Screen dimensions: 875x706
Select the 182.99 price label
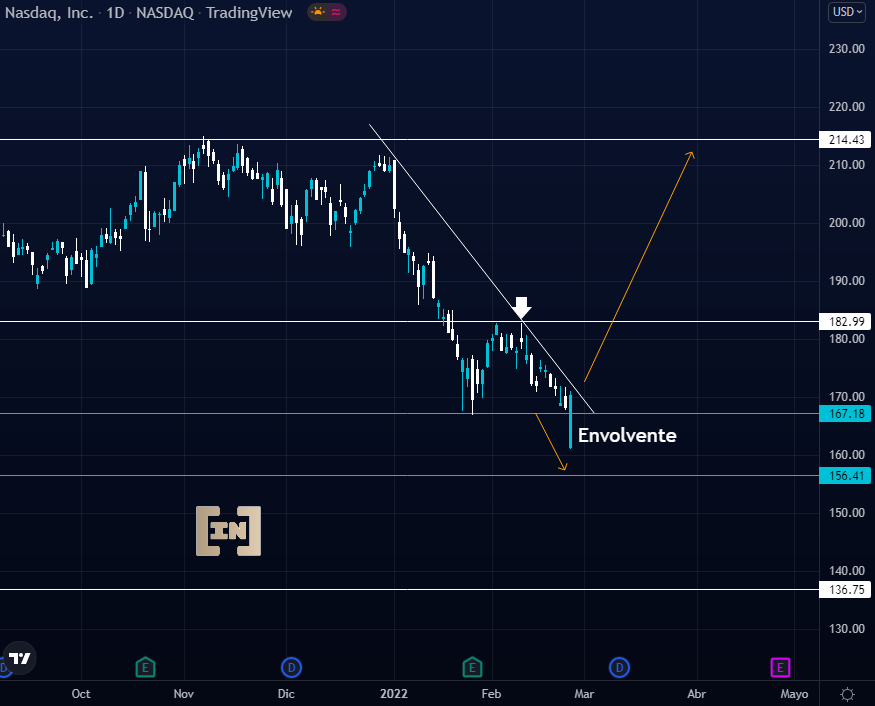(x=845, y=321)
